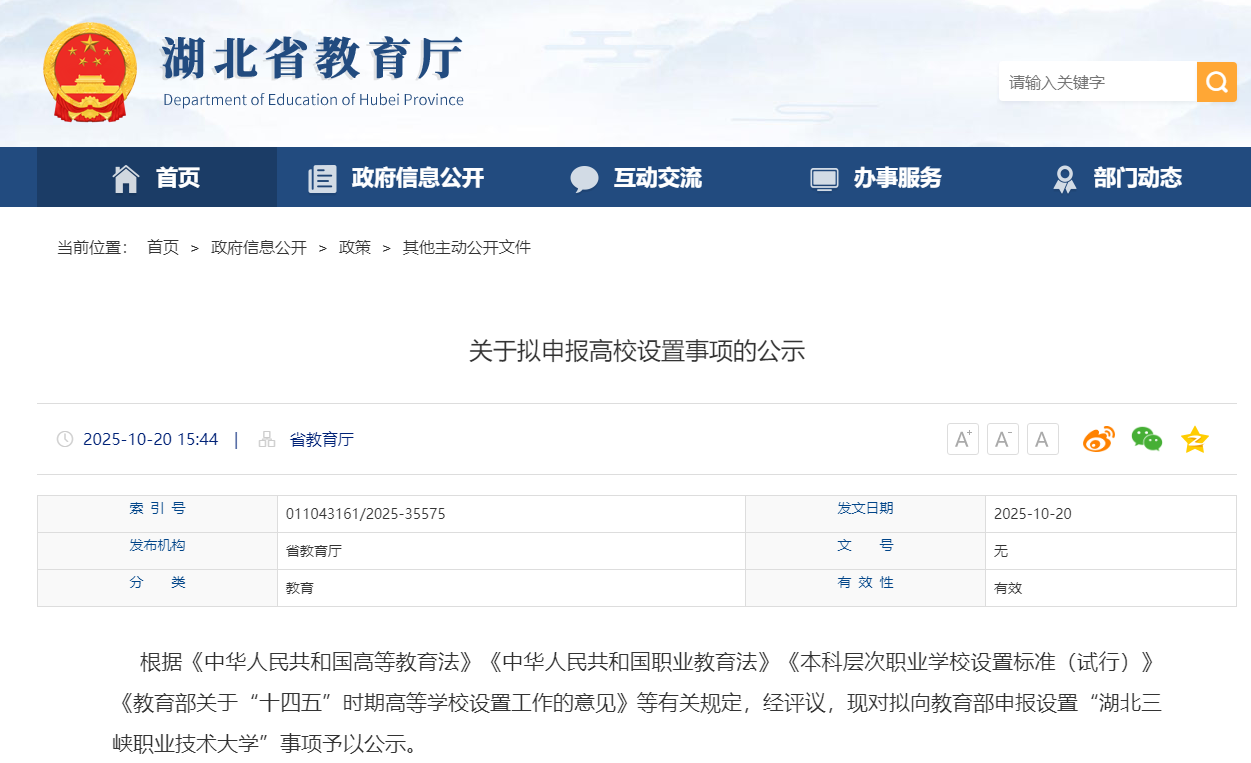Share article via Weibo icon
The image size is (1251, 763).
click(1098, 439)
